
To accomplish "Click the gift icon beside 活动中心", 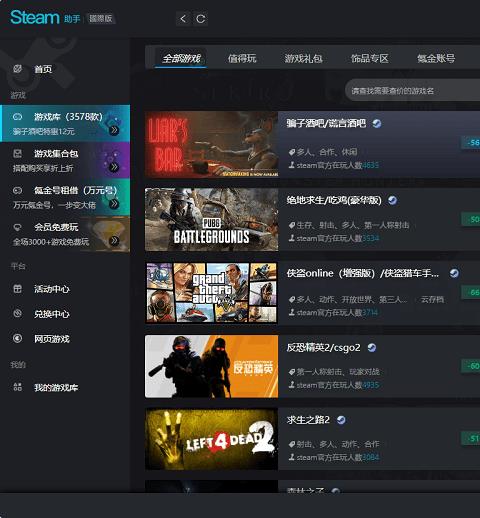I will [x=17, y=289].
